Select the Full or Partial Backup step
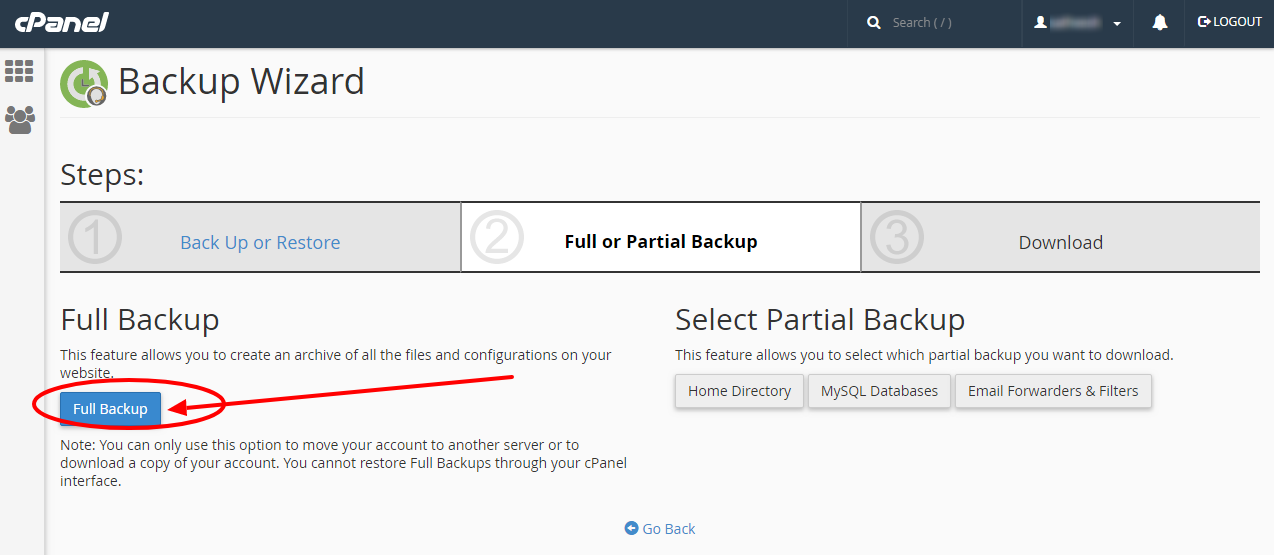Image resolution: width=1274 pixels, height=555 pixels. click(x=661, y=241)
